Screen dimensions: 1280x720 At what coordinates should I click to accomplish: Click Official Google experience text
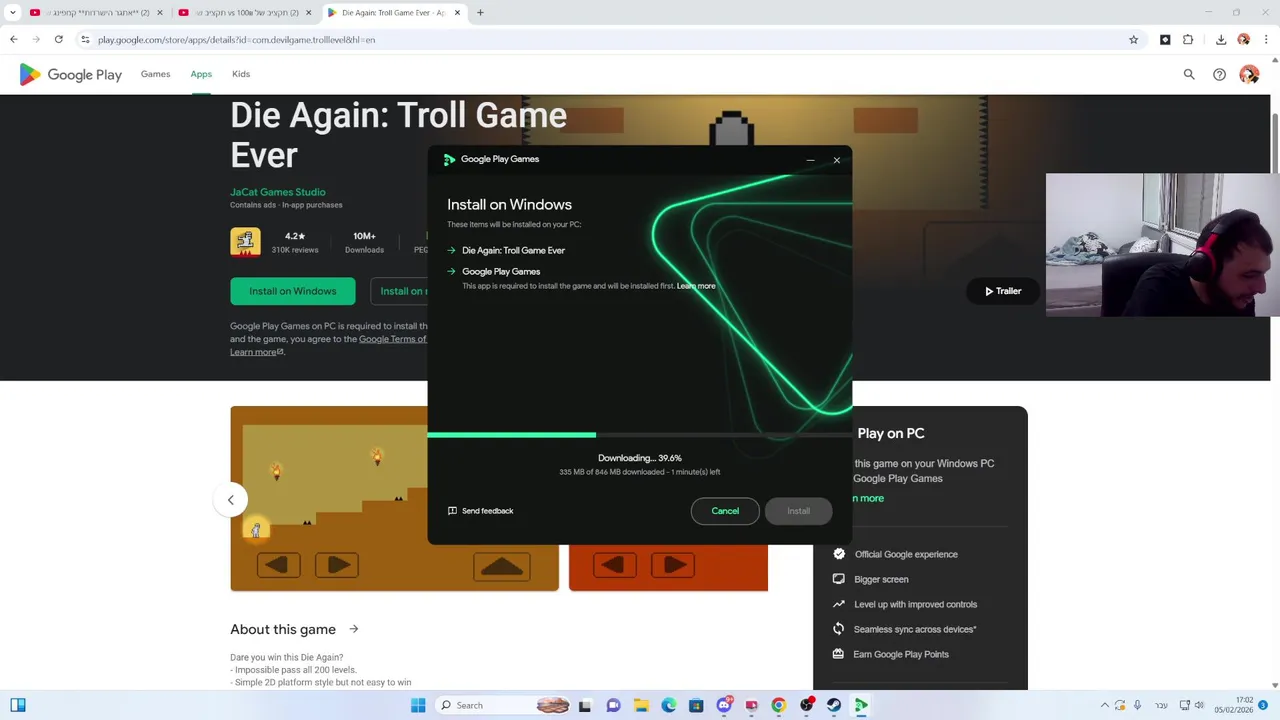(x=906, y=554)
